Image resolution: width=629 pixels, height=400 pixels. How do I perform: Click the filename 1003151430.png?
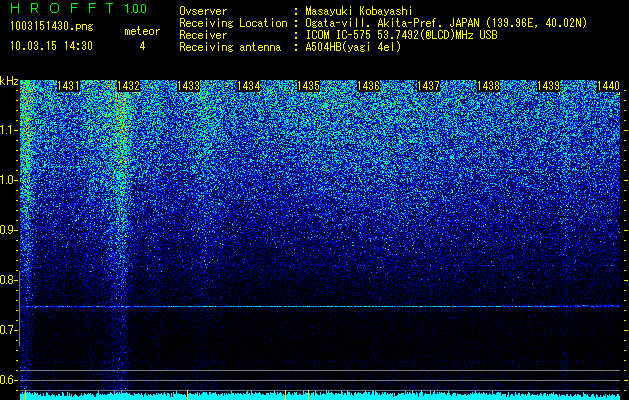52,27
